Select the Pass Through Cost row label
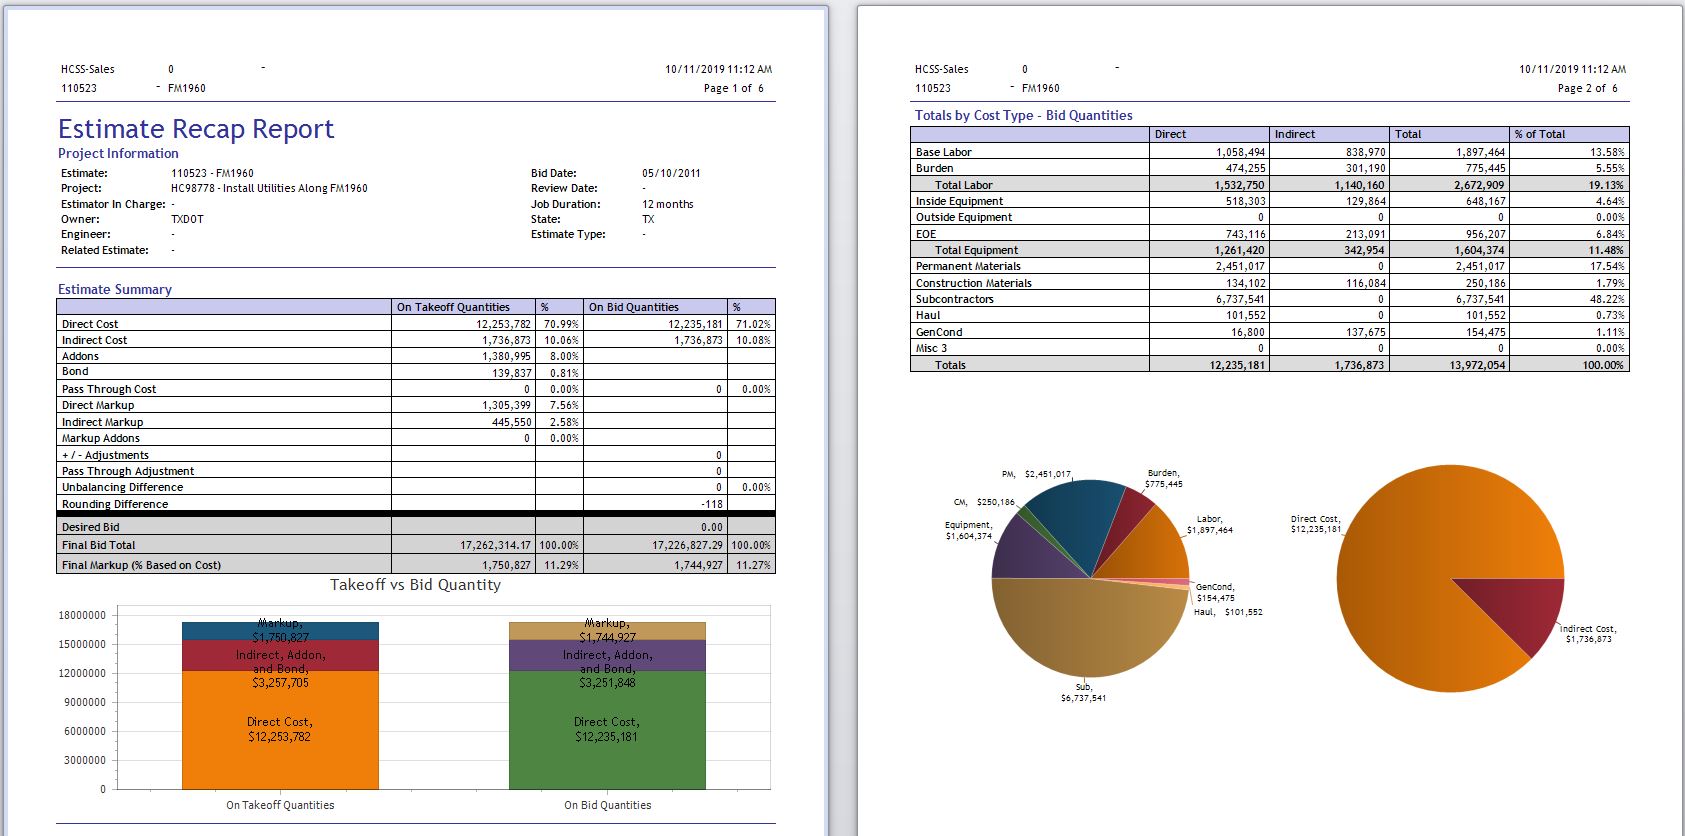1685x836 pixels. tap(109, 389)
